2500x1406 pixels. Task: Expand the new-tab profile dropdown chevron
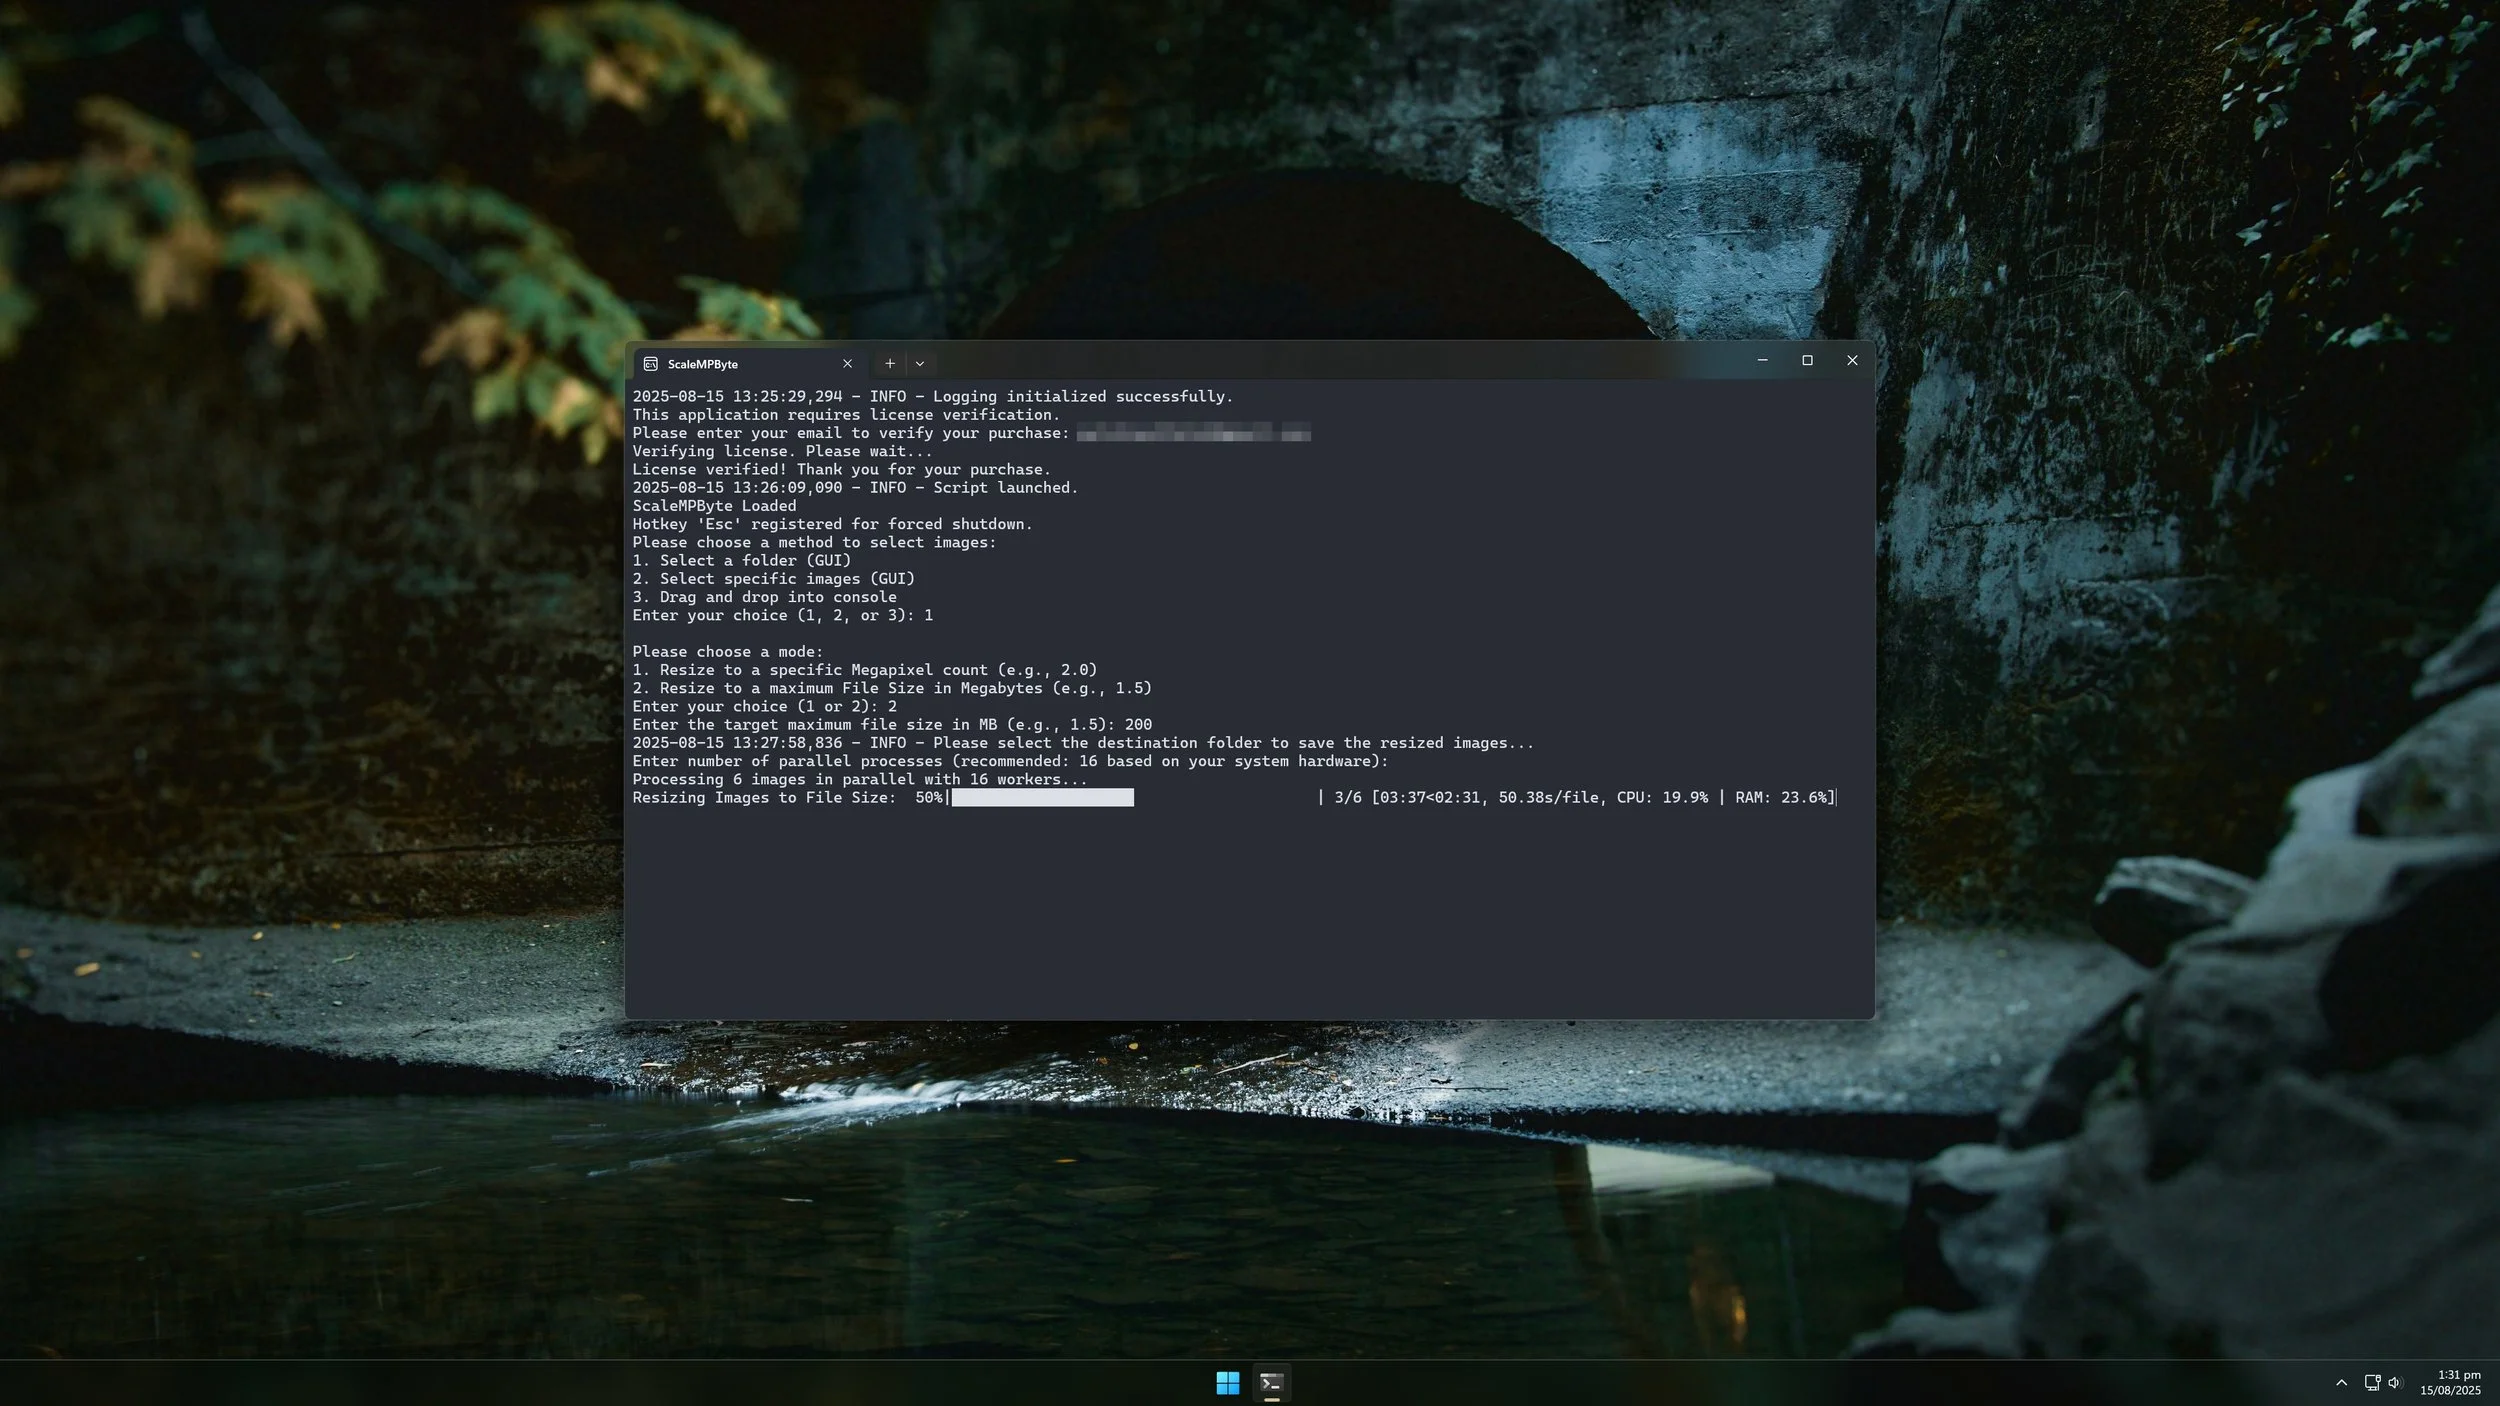coord(920,364)
